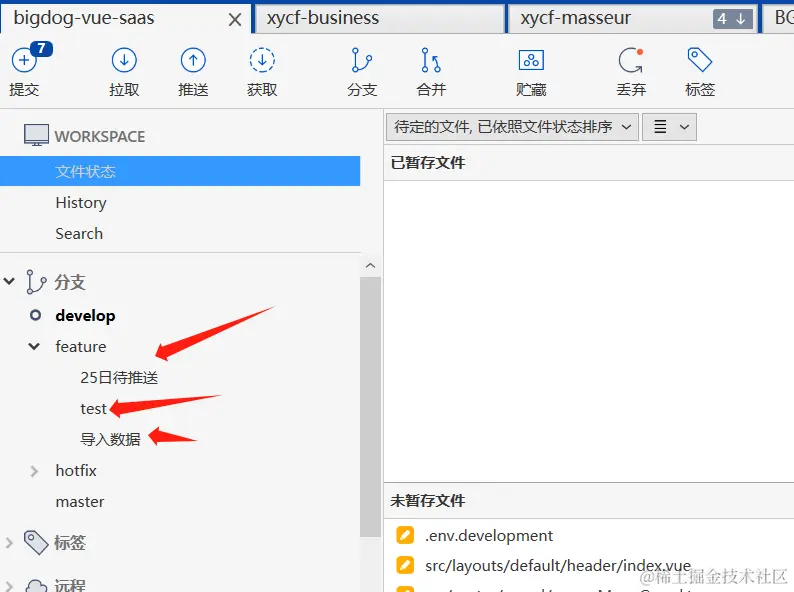
Task: Click the 获取 fetch icon
Action: pos(262,60)
